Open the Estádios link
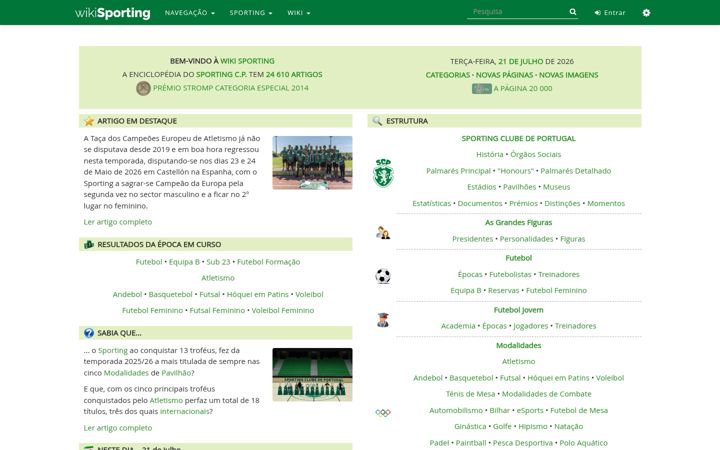This screenshot has width=720, height=450. click(482, 187)
